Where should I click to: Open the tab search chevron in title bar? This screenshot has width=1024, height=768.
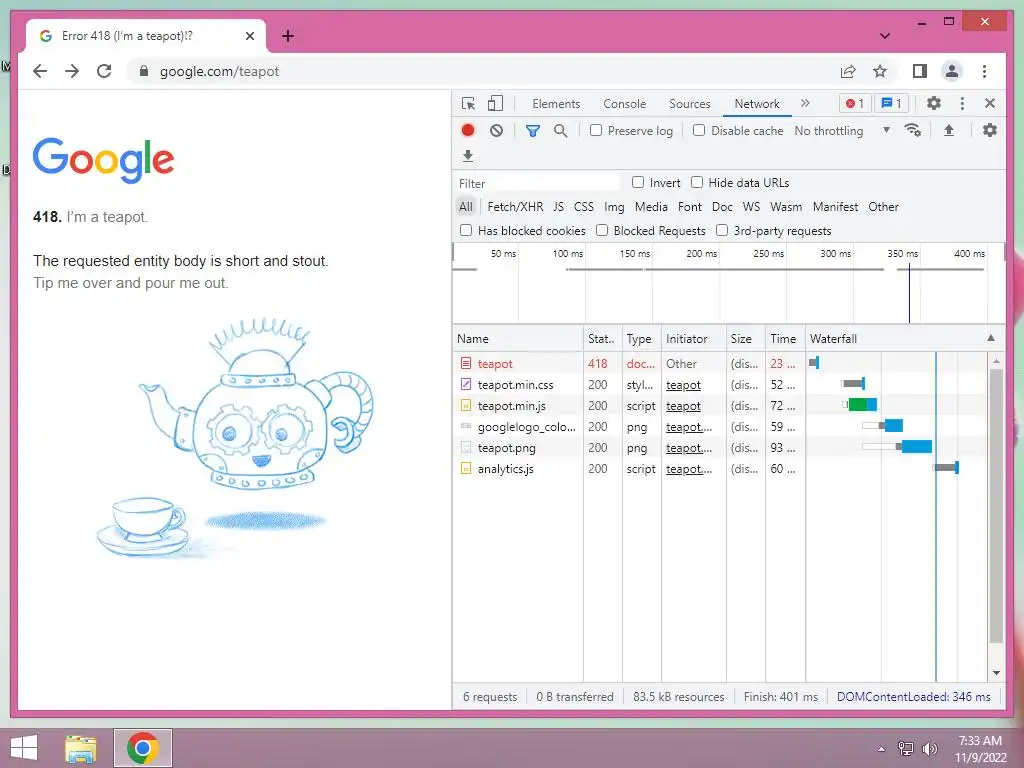click(884, 36)
